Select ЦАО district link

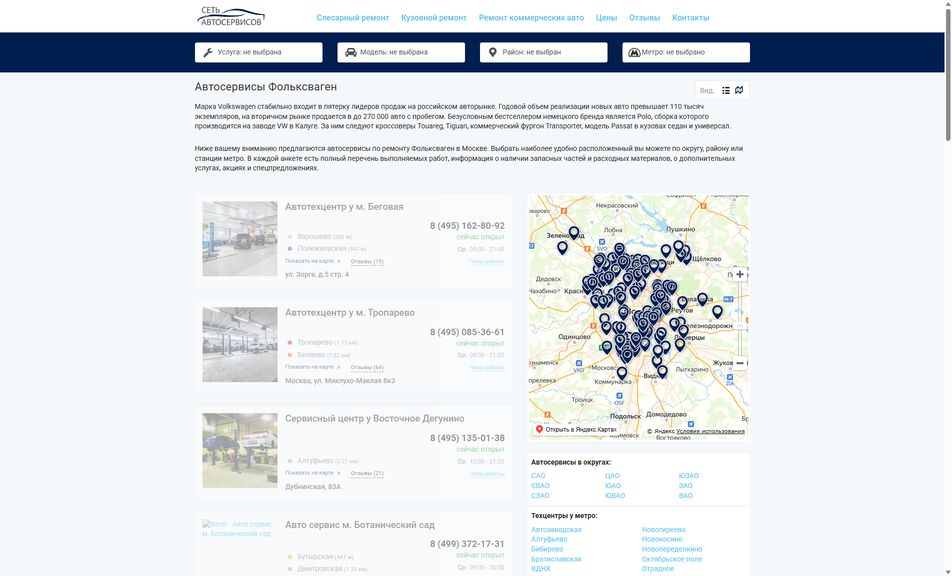[612, 476]
